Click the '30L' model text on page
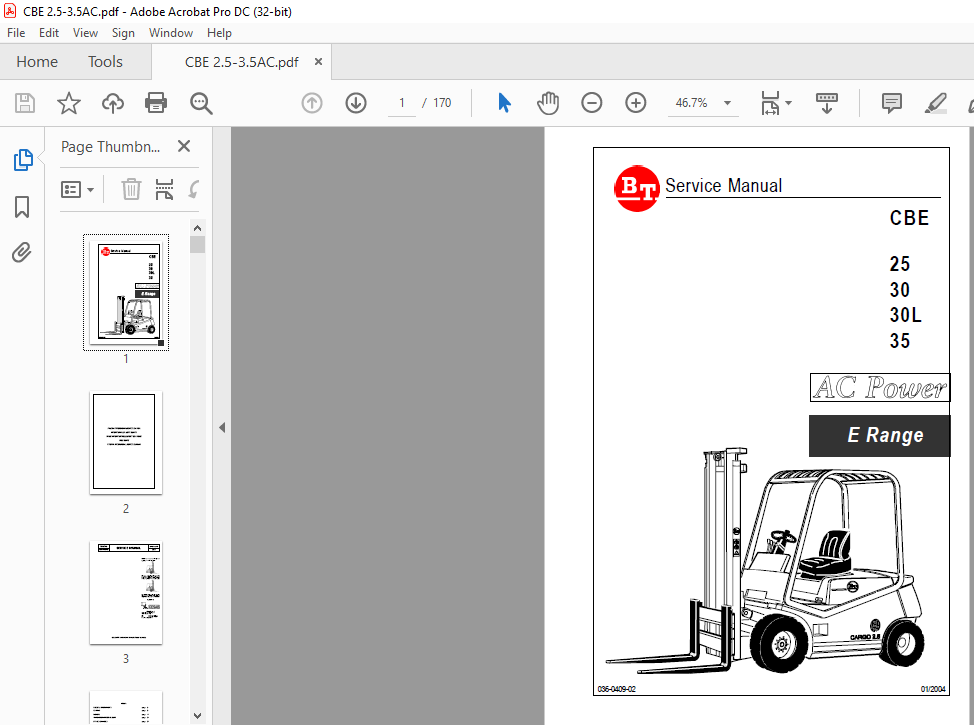This screenshot has width=974, height=725. tap(905, 315)
